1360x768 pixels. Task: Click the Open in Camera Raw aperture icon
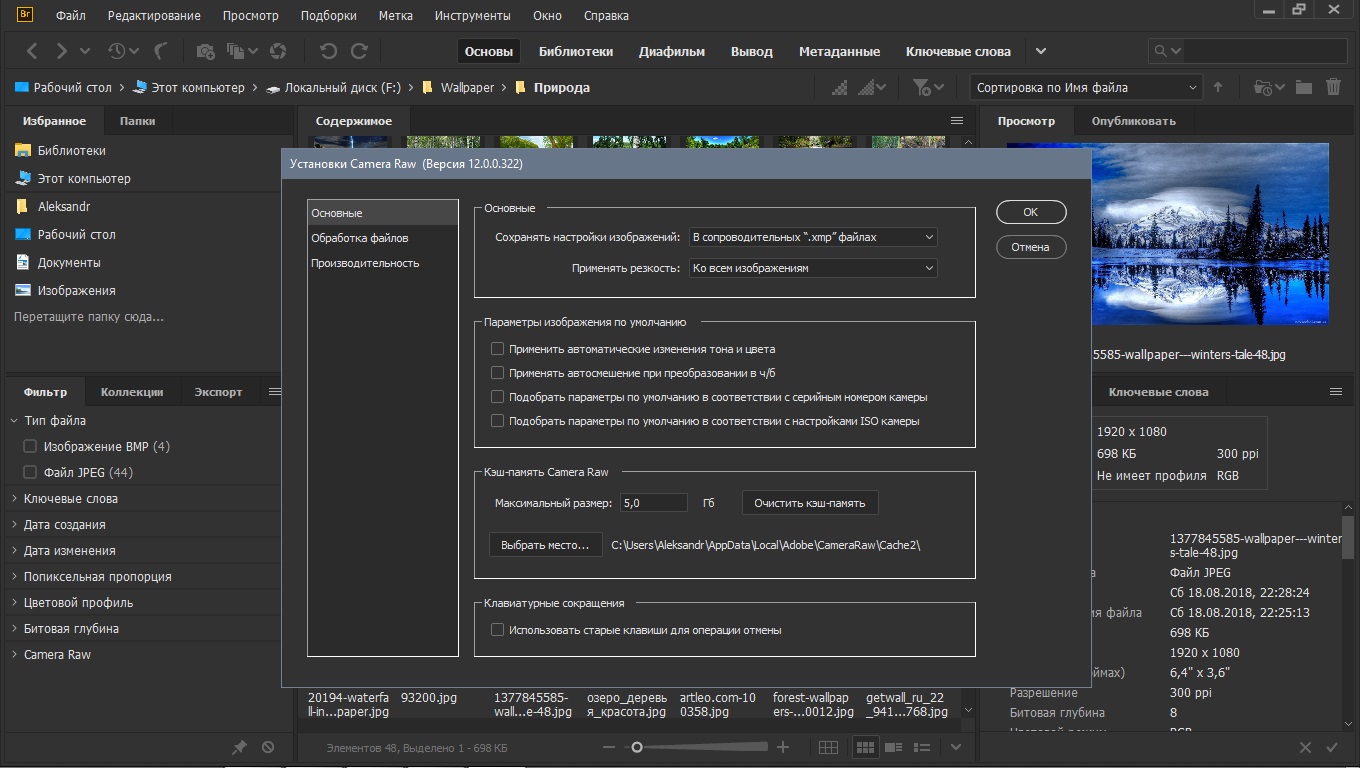click(279, 51)
